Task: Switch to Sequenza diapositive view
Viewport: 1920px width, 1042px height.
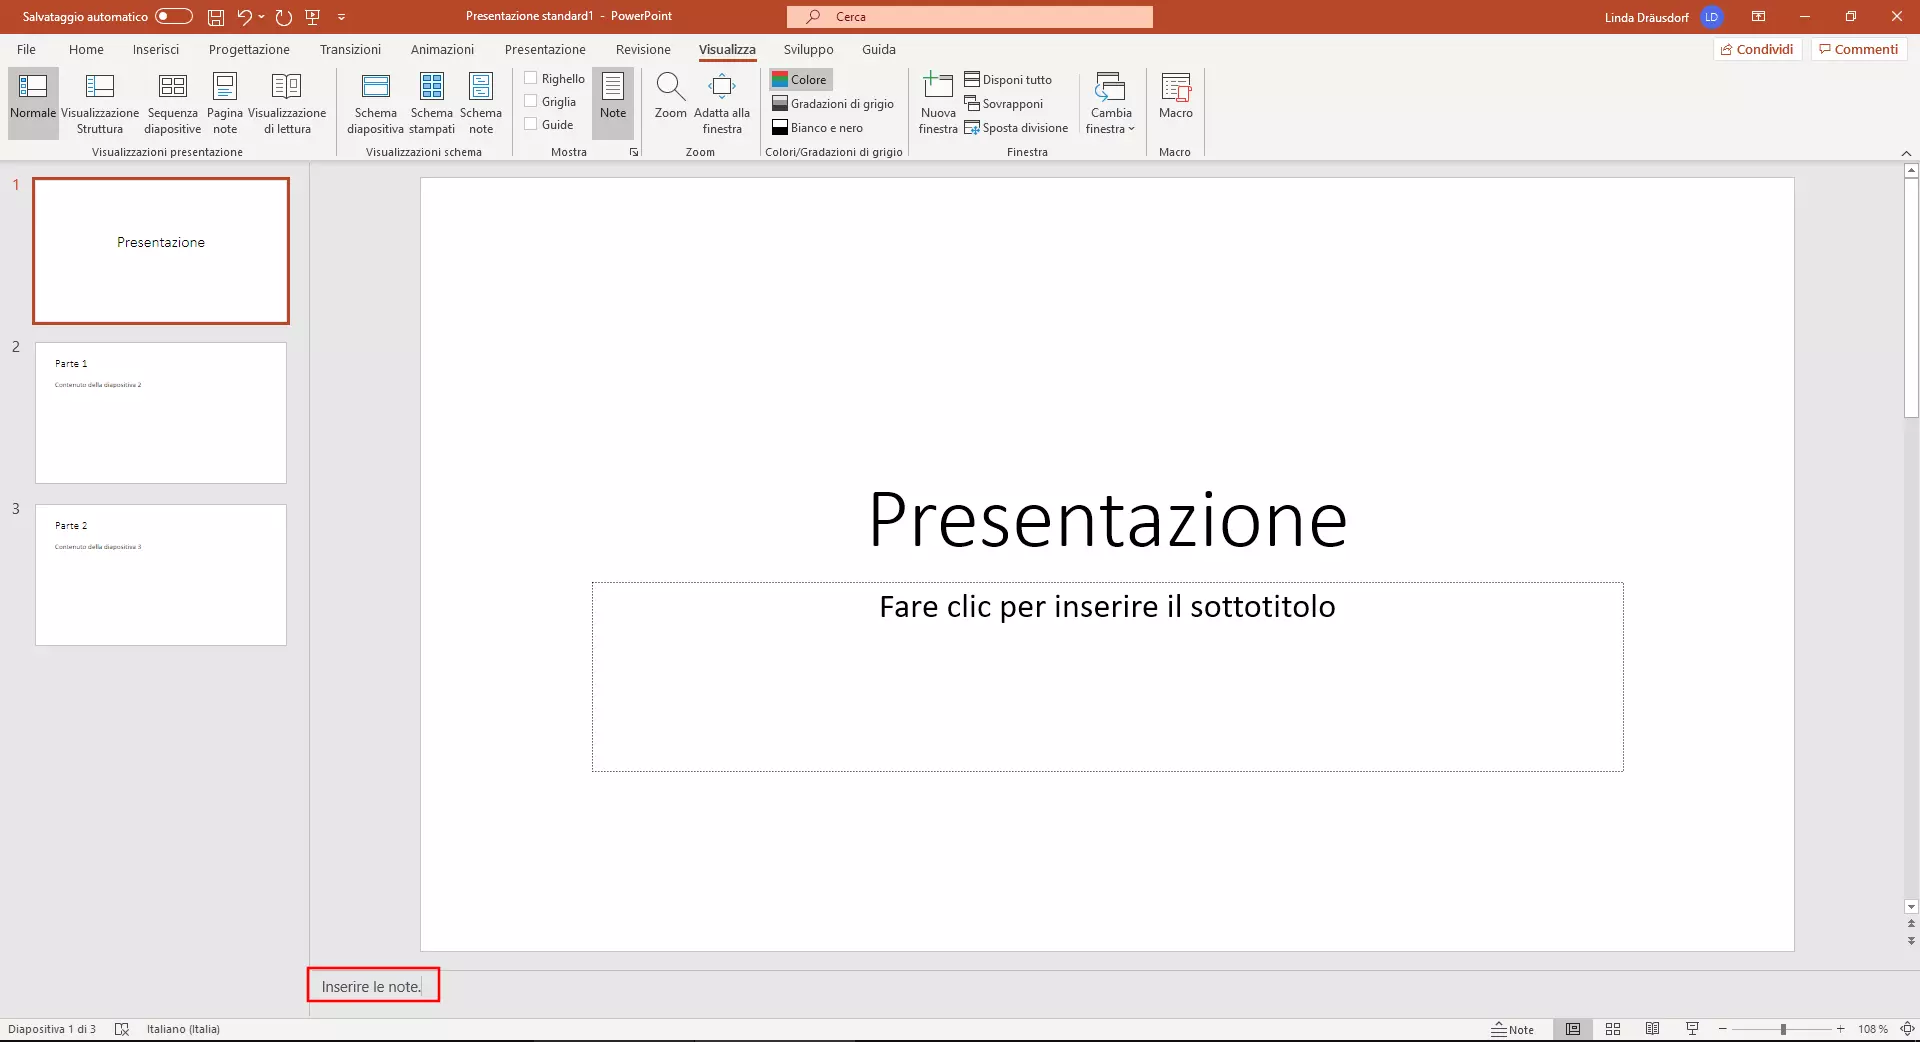Action: click(x=173, y=102)
